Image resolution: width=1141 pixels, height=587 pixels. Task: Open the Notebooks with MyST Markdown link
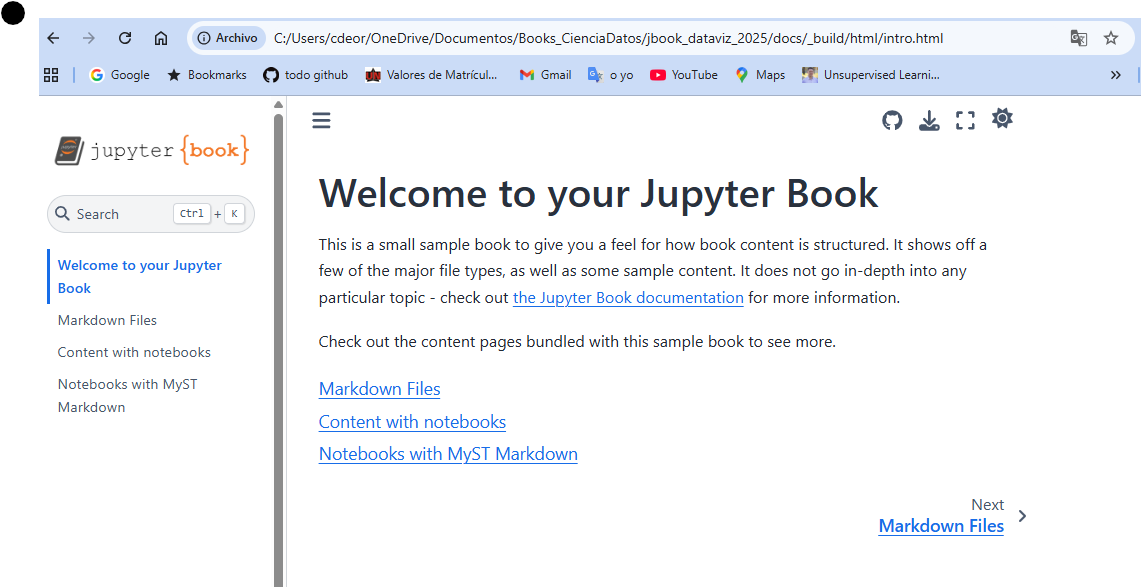coord(448,454)
